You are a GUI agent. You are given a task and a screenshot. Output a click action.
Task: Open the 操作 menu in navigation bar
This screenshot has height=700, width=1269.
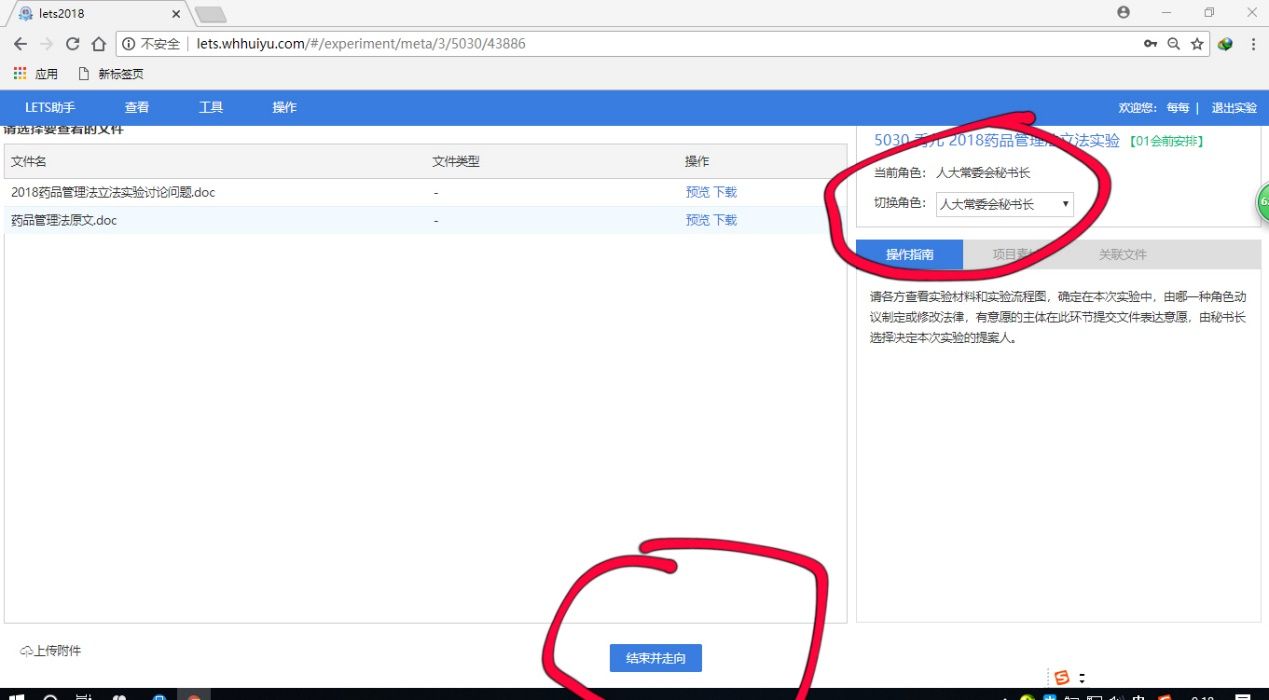click(285, 108)
